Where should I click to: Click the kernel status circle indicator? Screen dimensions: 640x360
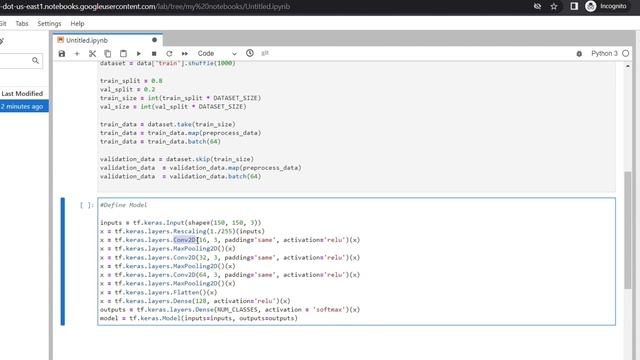click(x=625, y=53)
